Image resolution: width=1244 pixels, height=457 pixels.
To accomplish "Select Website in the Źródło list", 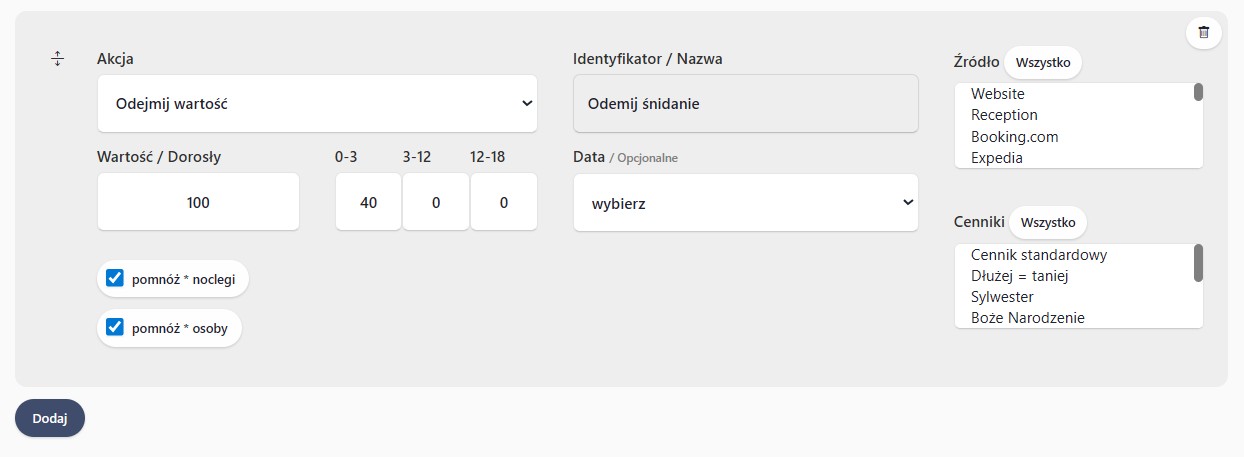I will (x=998, y=94).
